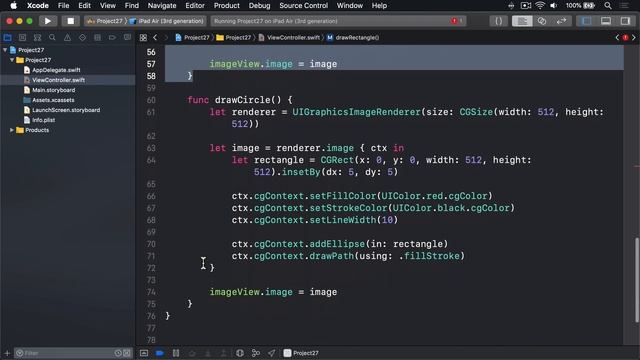This screenshot has height=360, width=640.
Task: Open the Editor menu
Action: click(195, 6)
